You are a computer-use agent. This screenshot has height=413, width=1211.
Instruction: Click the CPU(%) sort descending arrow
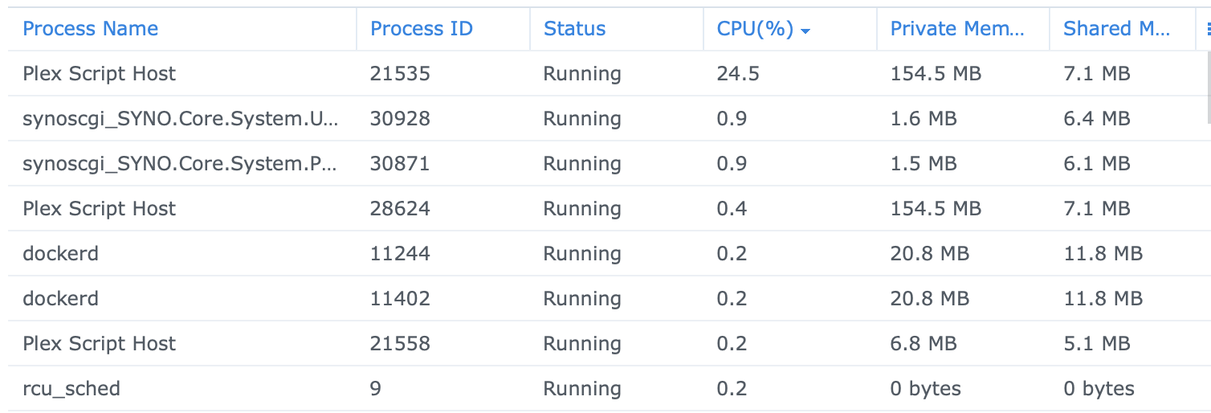pos(806,31)
